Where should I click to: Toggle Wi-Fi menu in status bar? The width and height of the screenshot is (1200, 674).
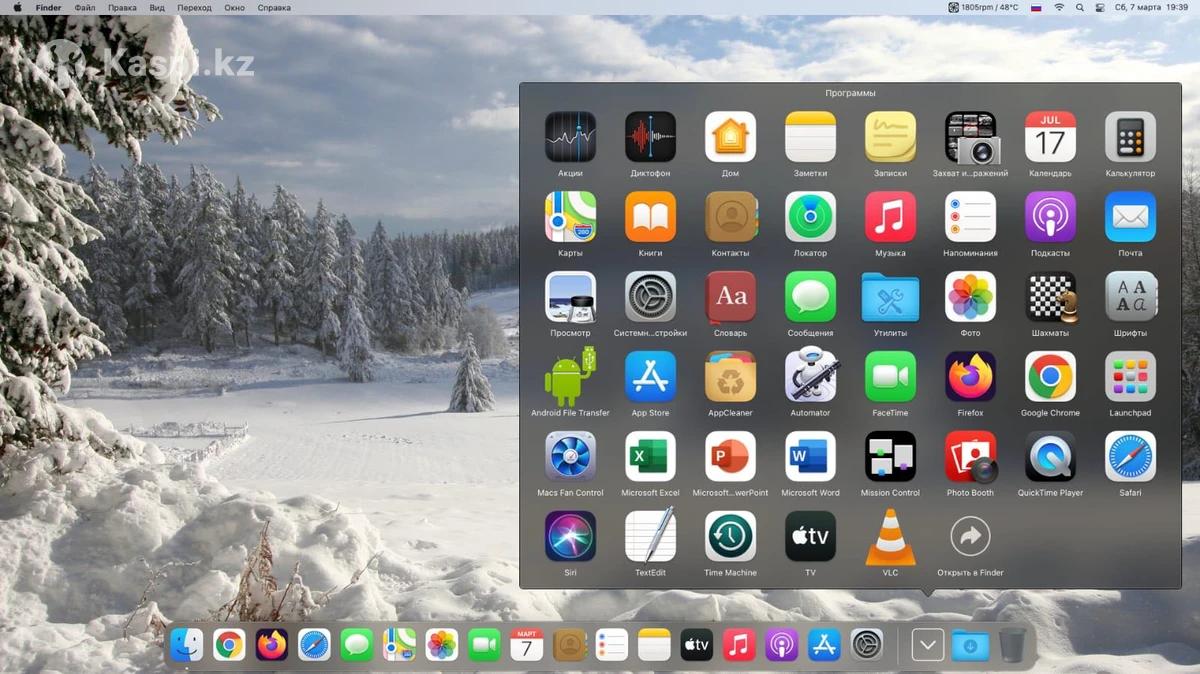pyautogui.click(x=1059, y=7)
